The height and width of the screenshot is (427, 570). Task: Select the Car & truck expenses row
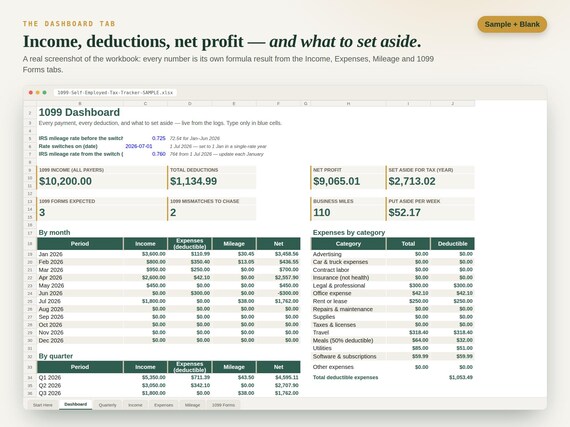pyautogui.click(x=393, y=262)
